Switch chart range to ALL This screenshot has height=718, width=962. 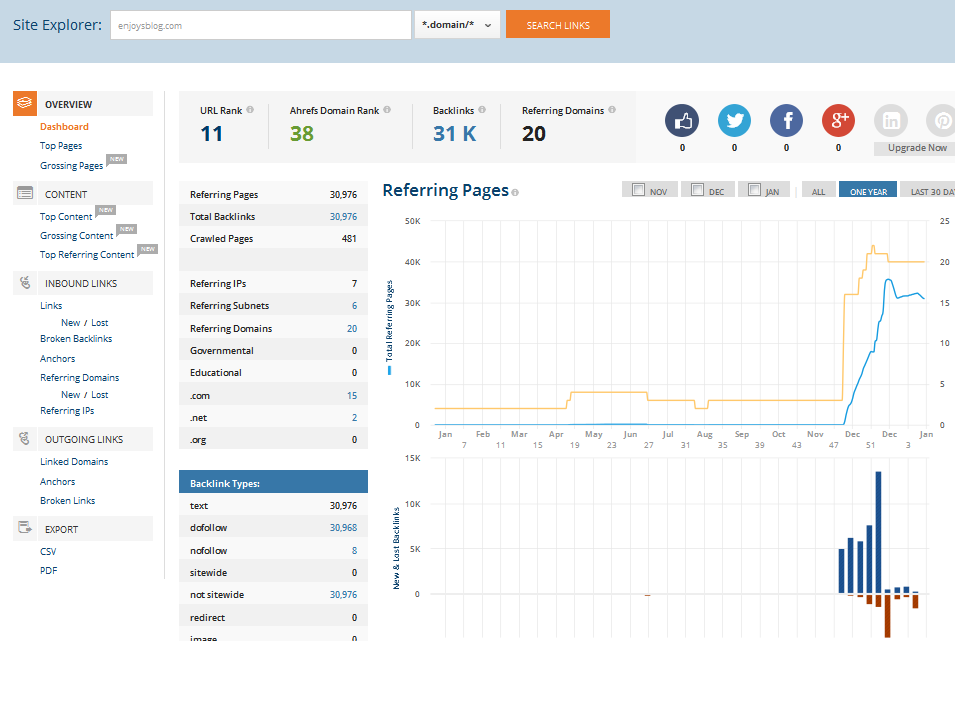818,190
